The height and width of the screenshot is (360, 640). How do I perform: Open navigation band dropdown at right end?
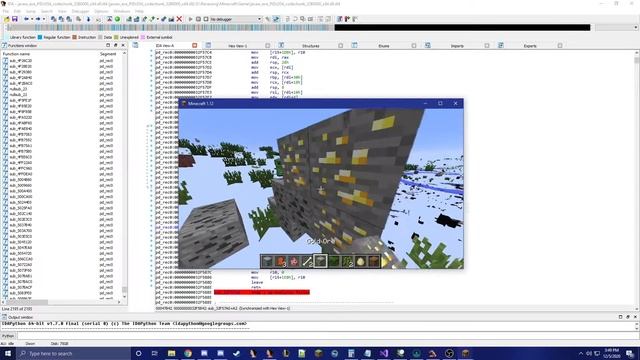(x=636, y=28)
